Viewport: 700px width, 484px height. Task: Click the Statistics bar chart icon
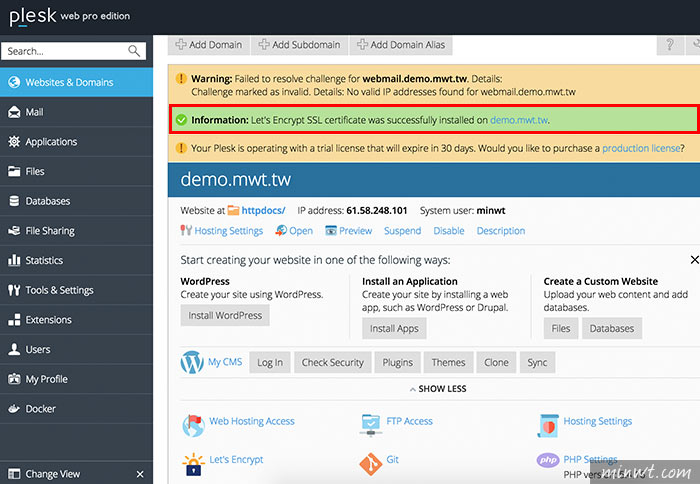pyautogui.click(x=14, y=260)
